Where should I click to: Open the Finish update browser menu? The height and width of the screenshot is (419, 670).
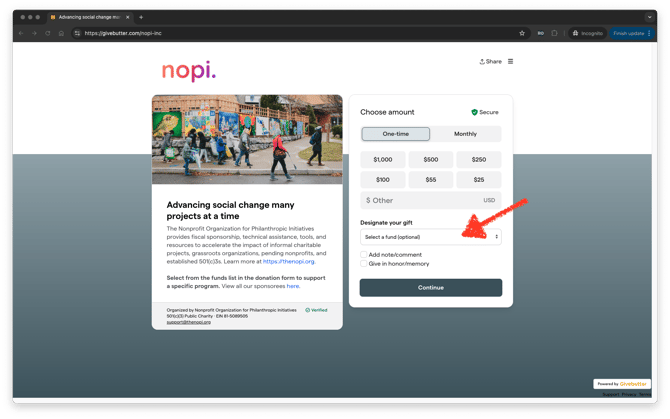(632, 33)
